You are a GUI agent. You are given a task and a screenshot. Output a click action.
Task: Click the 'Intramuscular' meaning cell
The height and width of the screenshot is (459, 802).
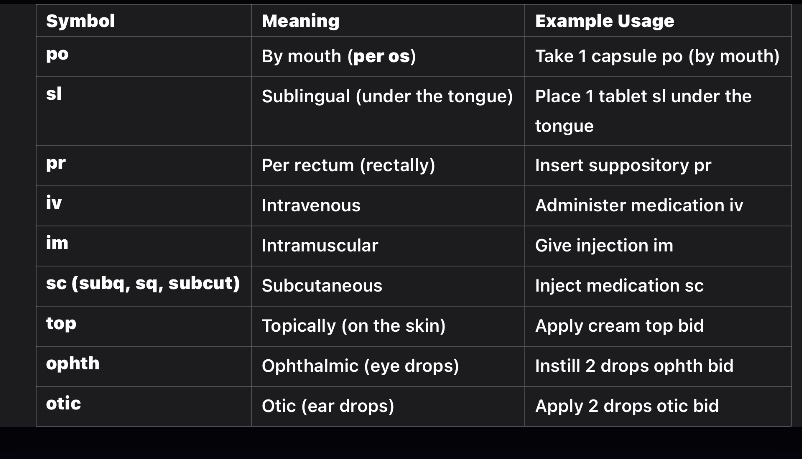coord(320,245)
